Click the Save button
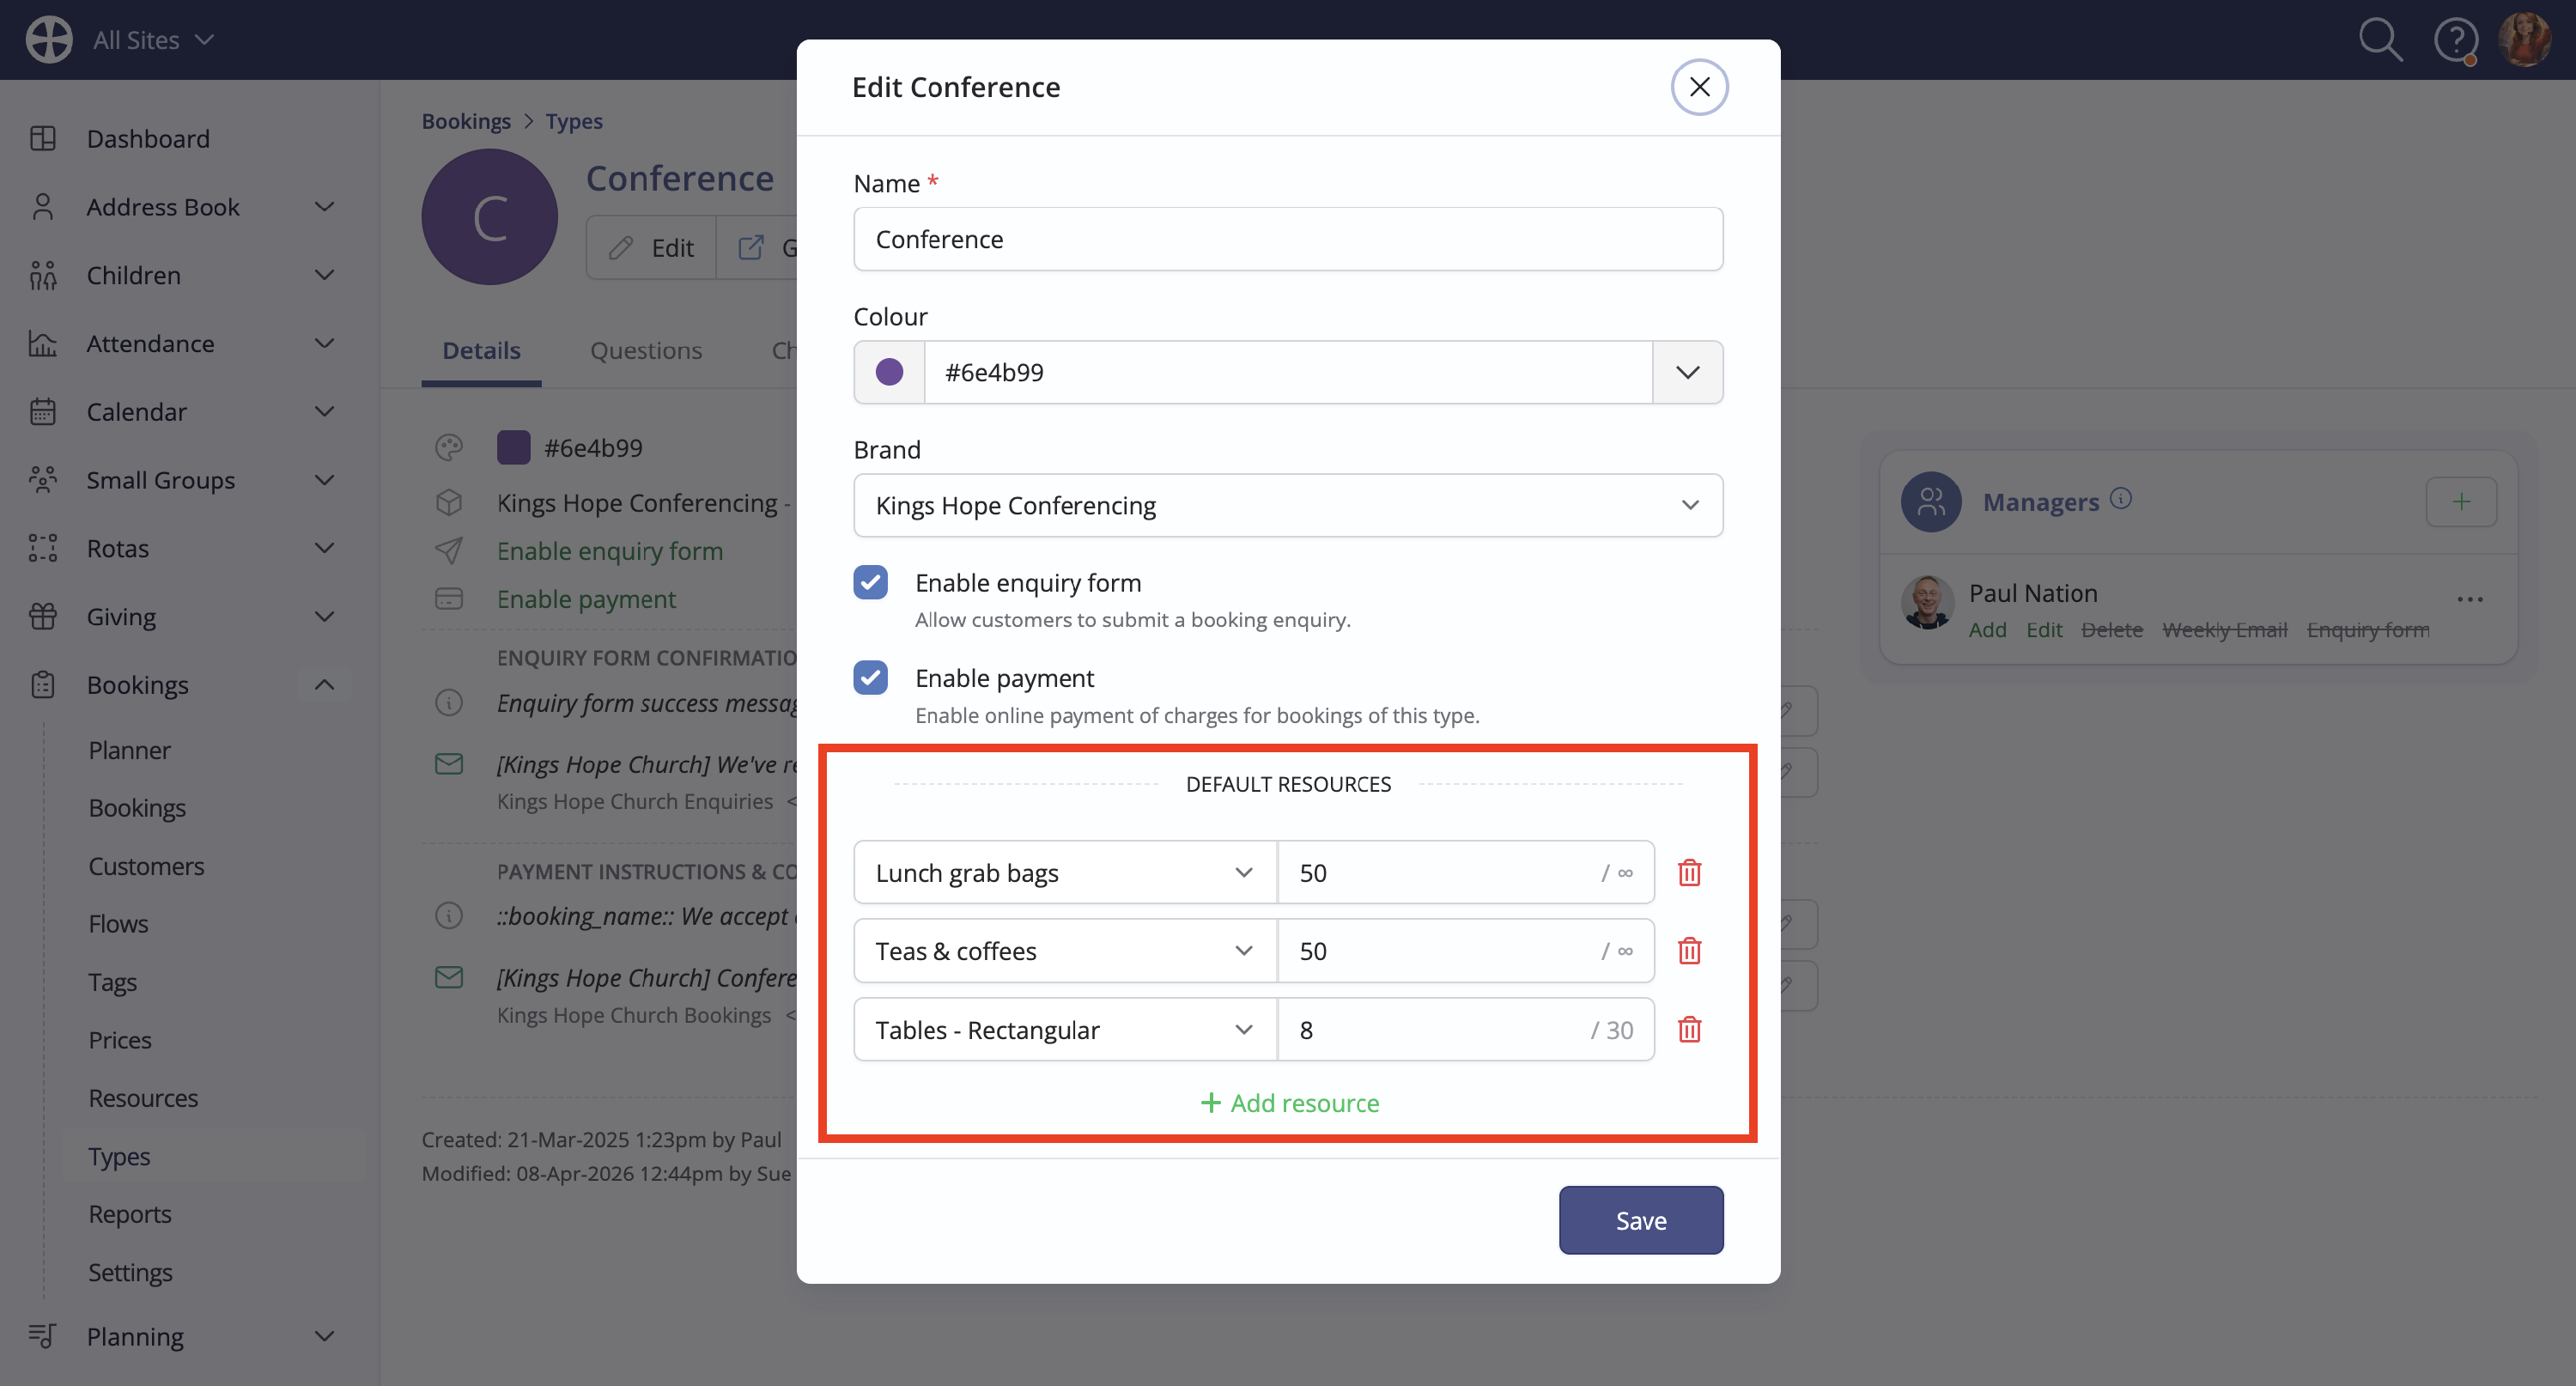The image size is (2576, 1386). tap(1641, 1220)
